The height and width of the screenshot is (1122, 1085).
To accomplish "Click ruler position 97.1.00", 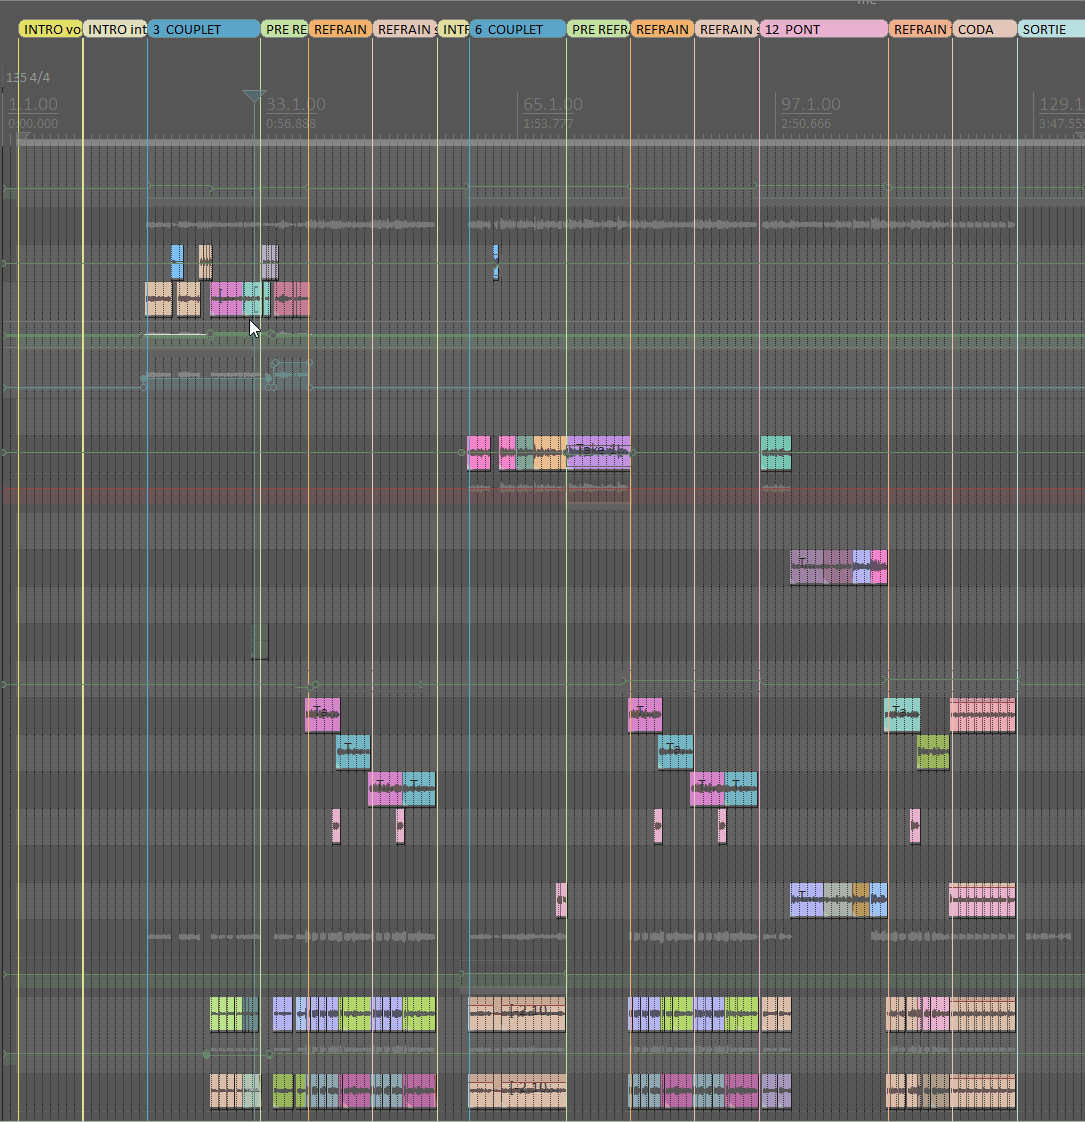I will [811, 104].
